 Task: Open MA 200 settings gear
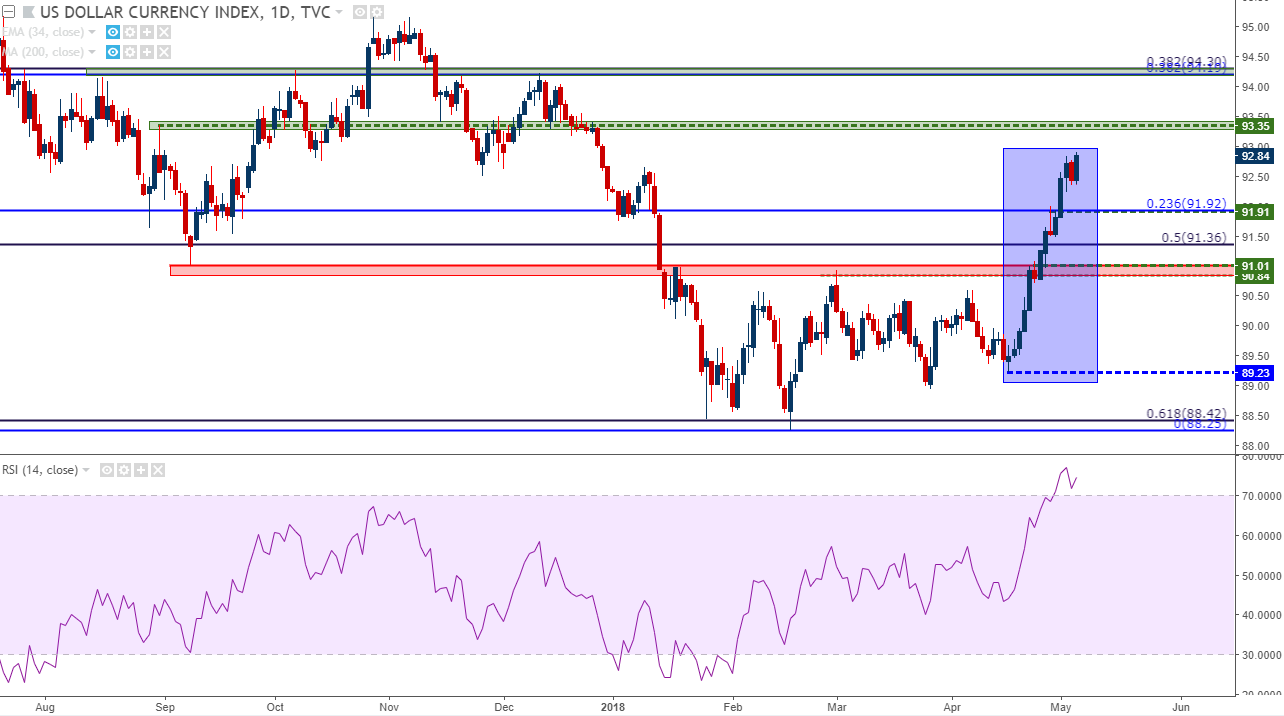[x=130, y=52]
